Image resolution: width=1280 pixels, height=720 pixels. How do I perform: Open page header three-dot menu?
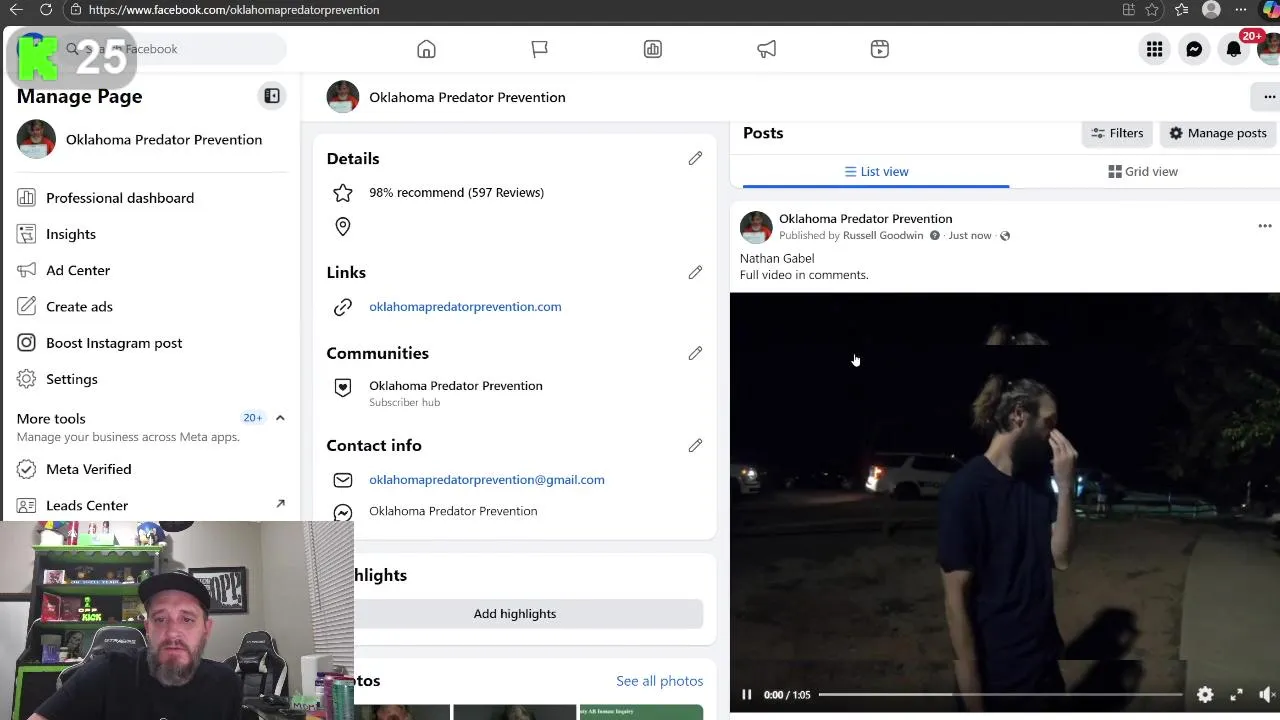coord(1268,97)
